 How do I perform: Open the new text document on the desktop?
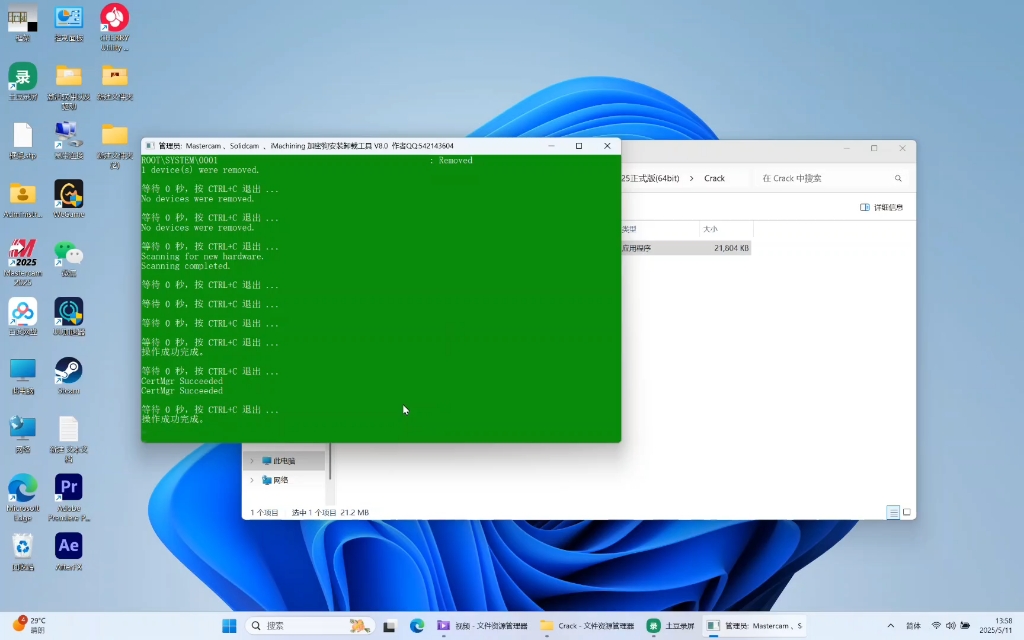[x=69, y=438]
